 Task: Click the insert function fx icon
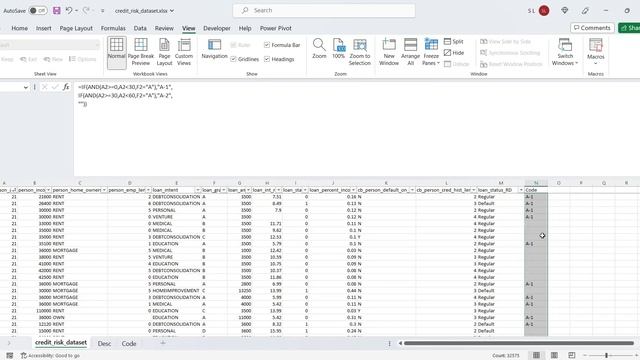pos(66,87)
